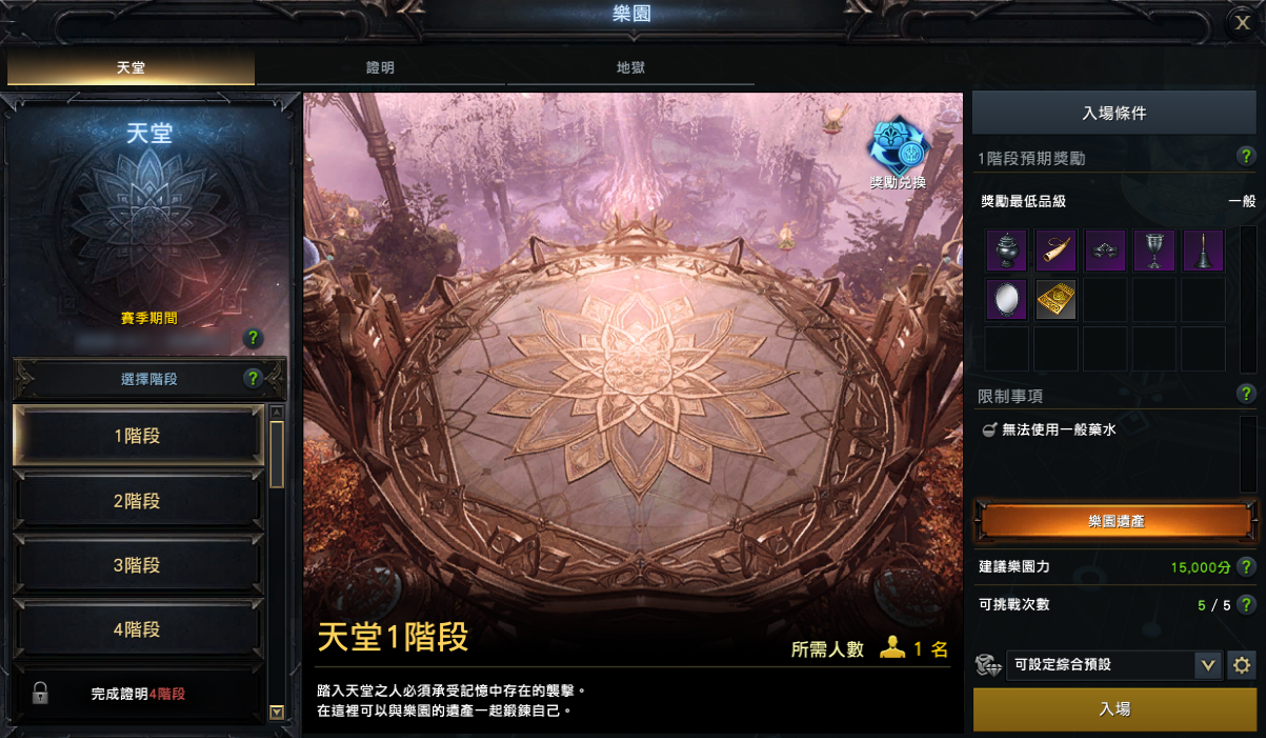Select 3階段 in stage list

138,566
